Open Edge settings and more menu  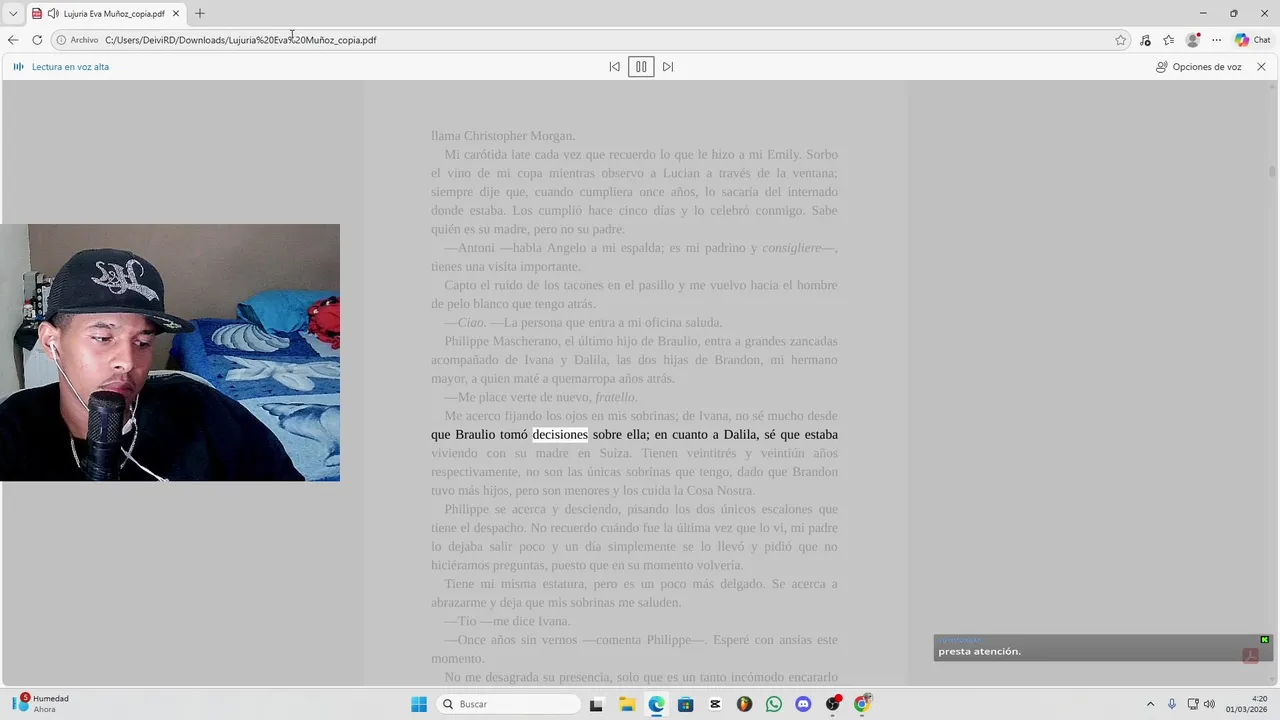(x=1216, y=40)
